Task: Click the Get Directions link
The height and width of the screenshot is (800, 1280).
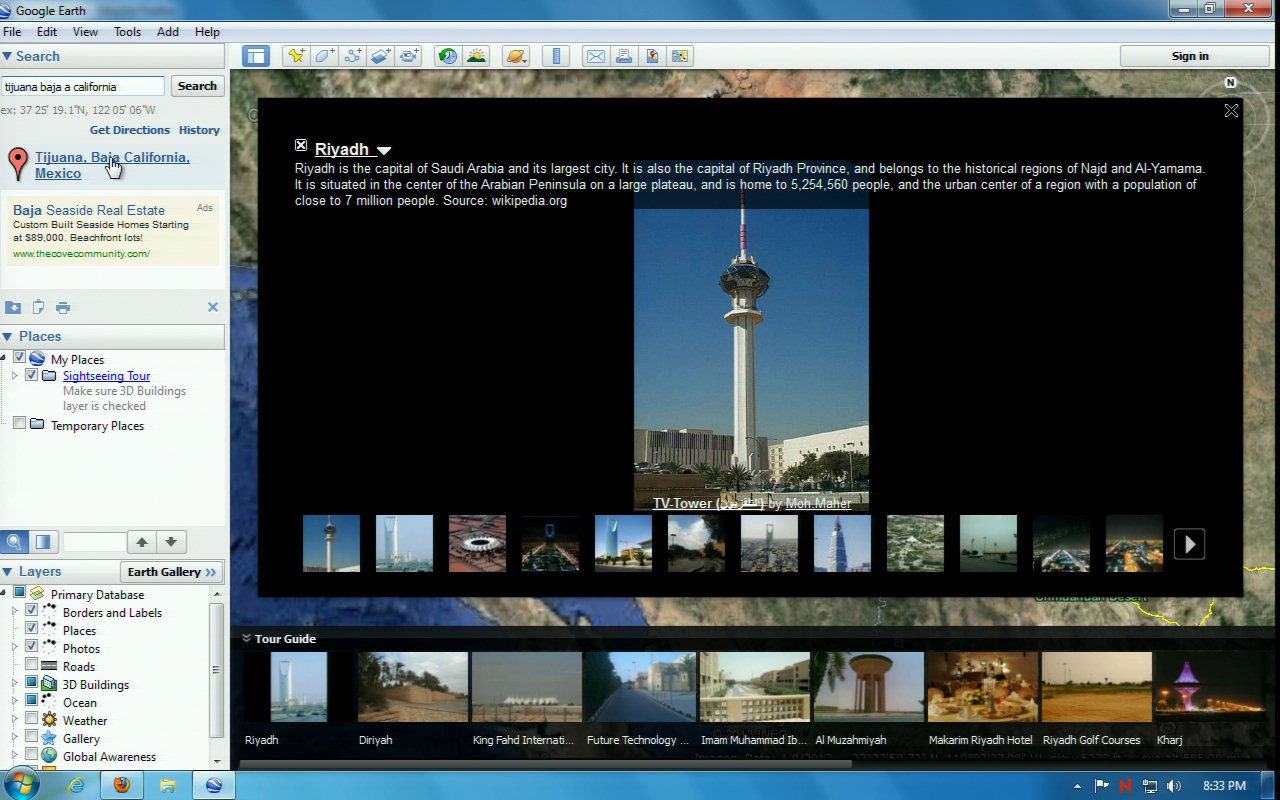Action: [130, 130]
